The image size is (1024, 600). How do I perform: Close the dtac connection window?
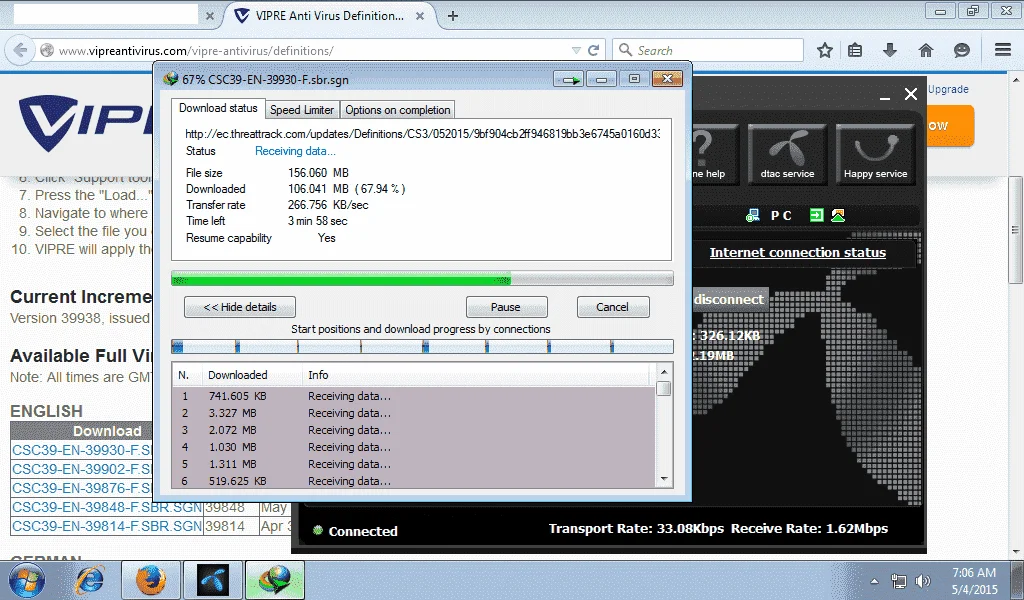point(910,94)
